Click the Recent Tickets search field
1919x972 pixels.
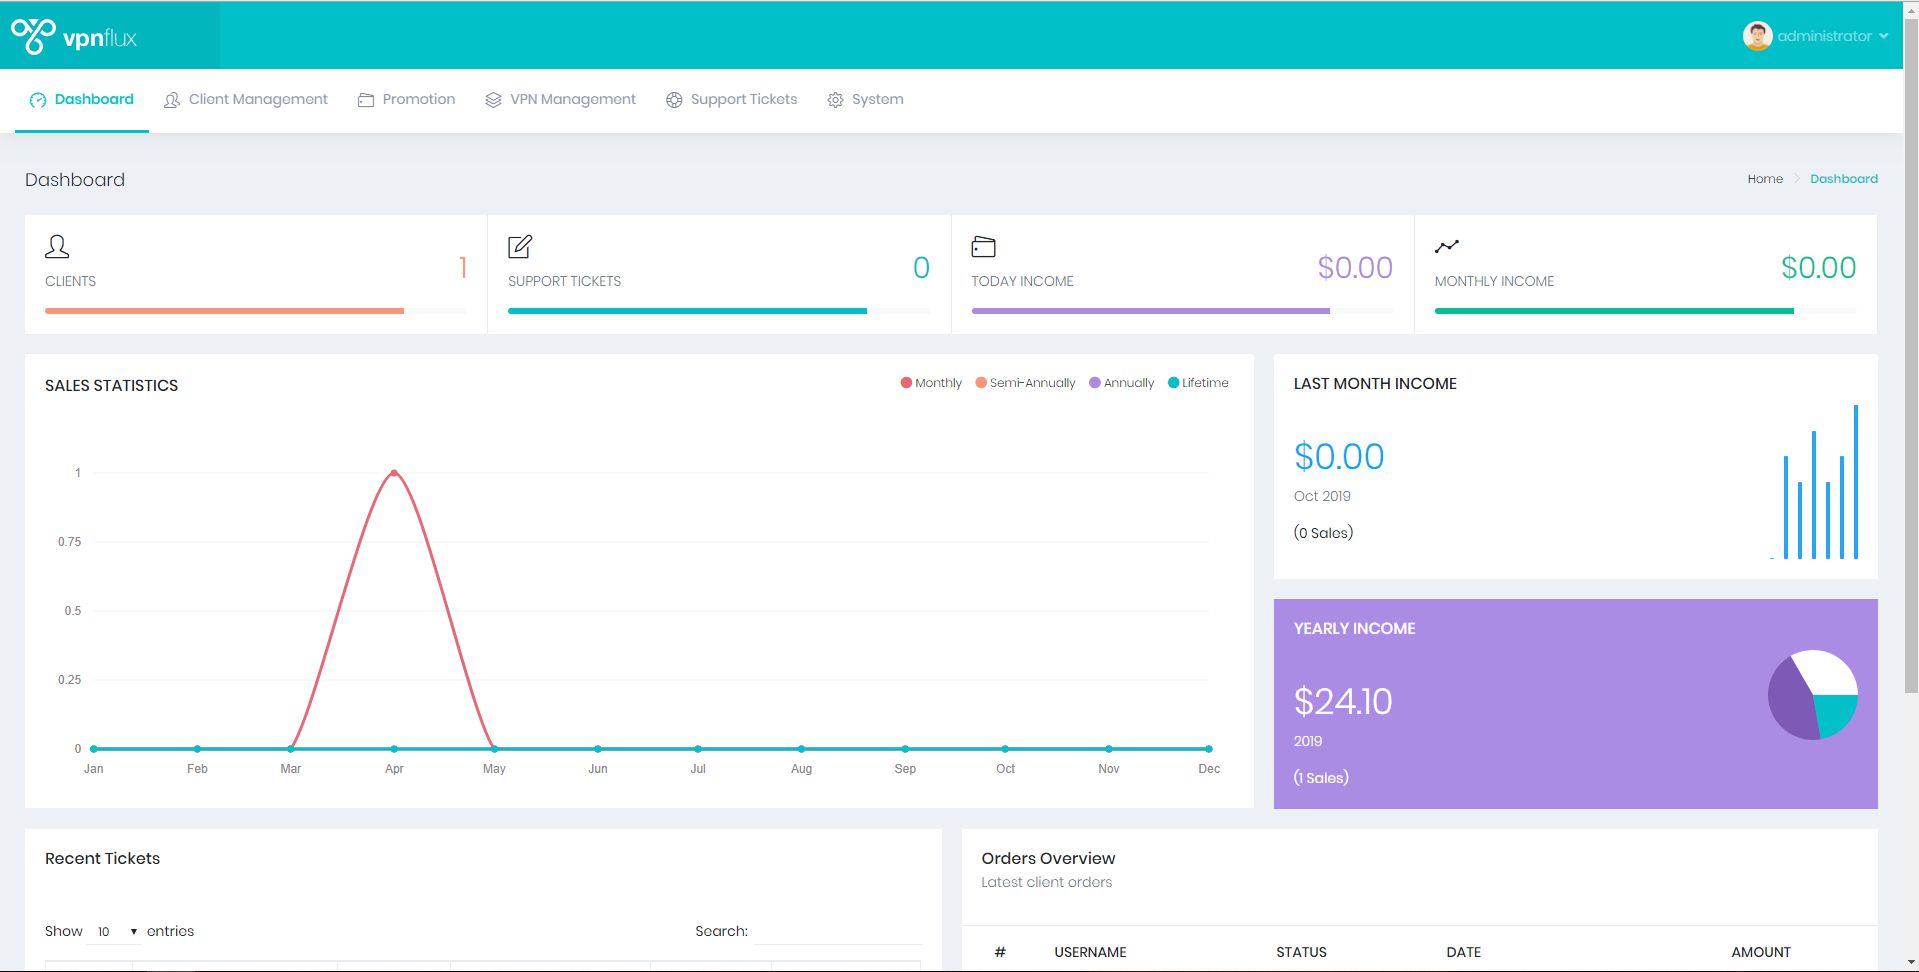[x=837, y=931]
